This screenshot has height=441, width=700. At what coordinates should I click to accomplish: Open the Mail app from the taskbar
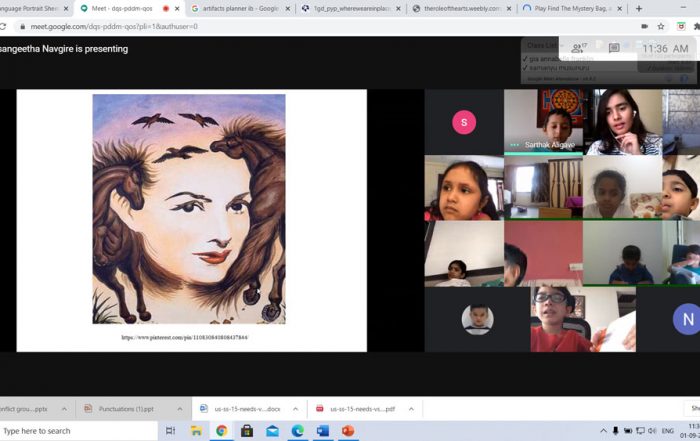tap(272, 431)
